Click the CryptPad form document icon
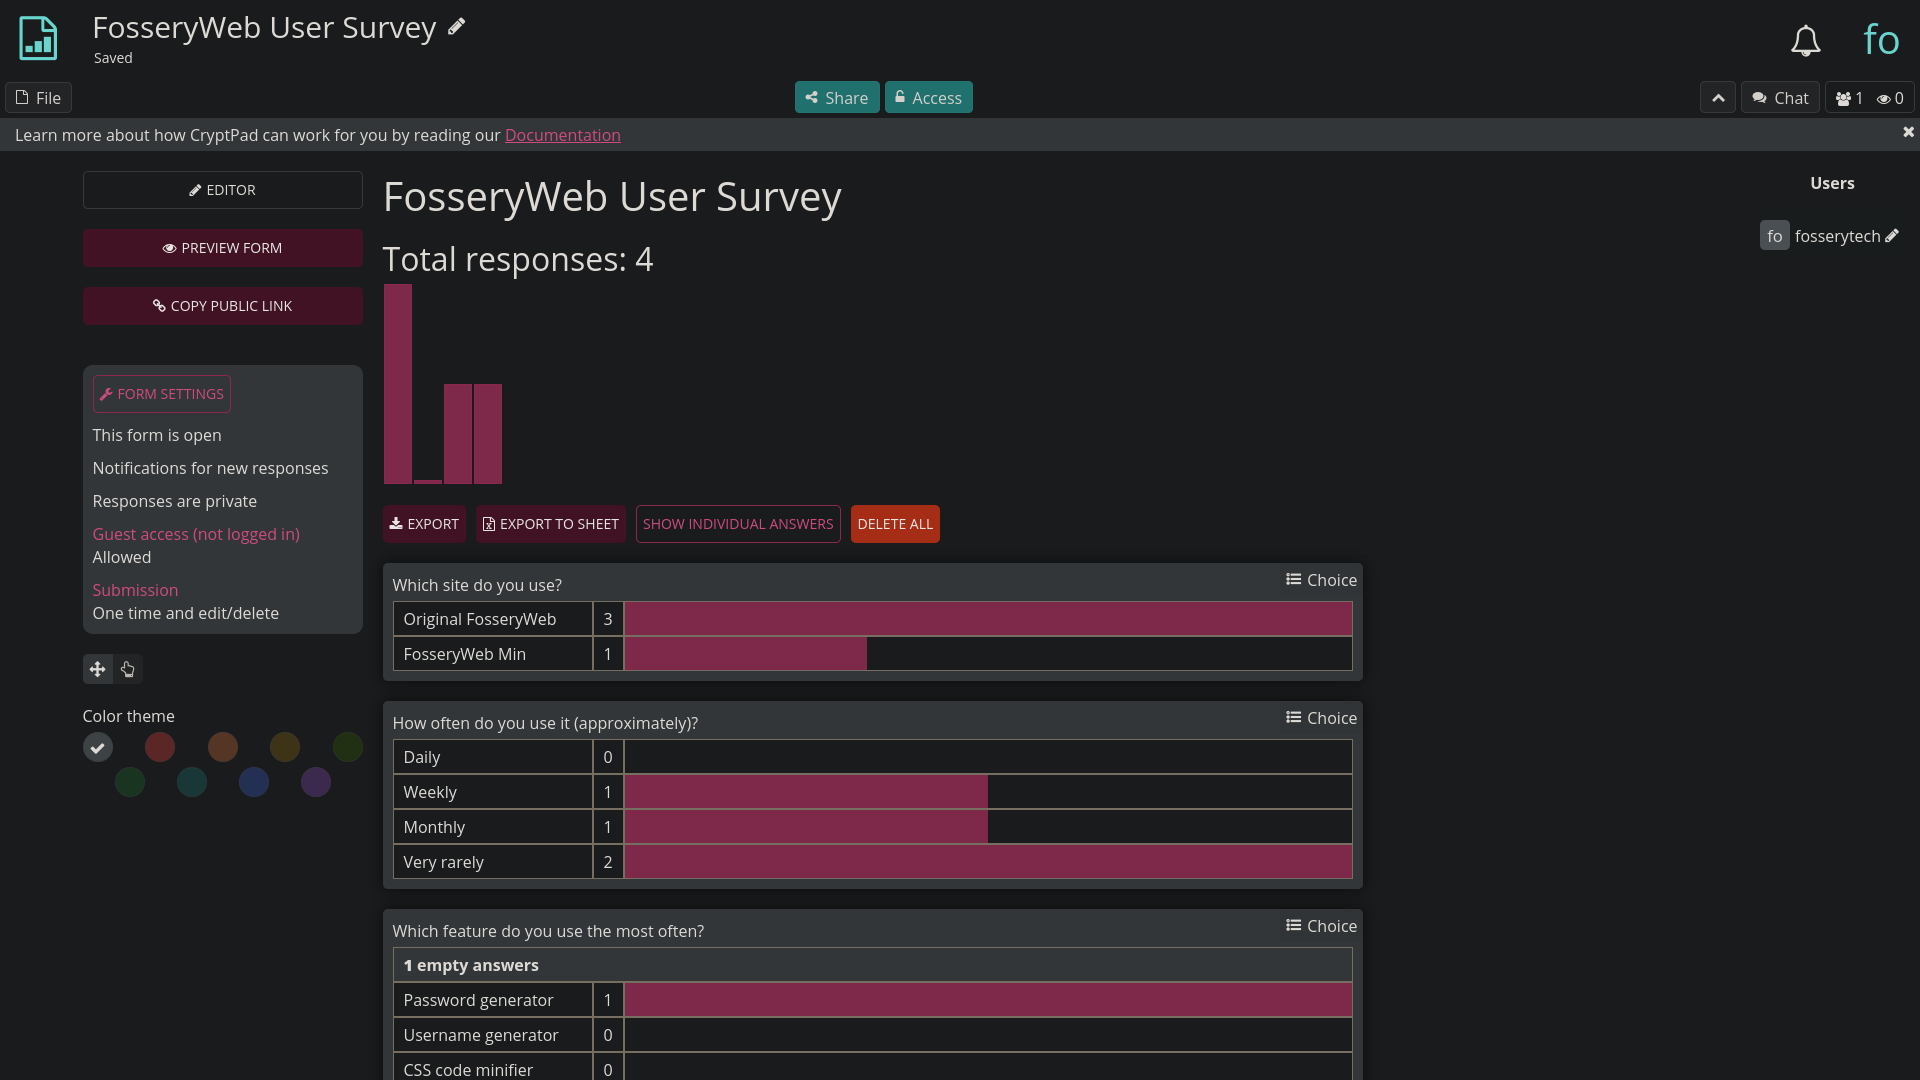The width and height of the screenshot is (1920, 1080). [x=38, y=39]
